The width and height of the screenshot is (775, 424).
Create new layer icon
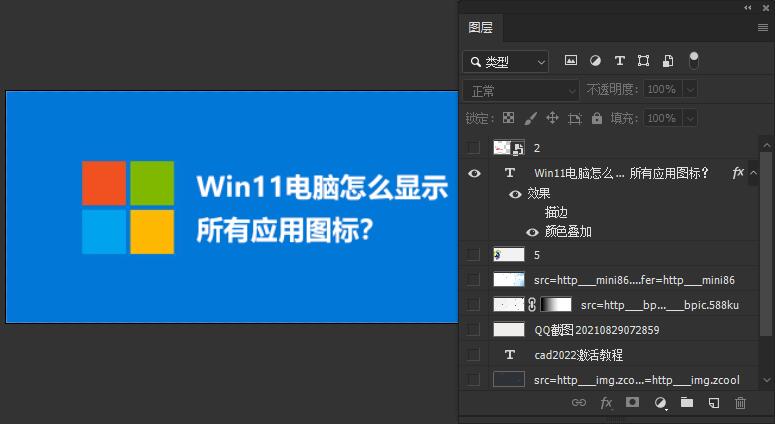coord(714,403)
